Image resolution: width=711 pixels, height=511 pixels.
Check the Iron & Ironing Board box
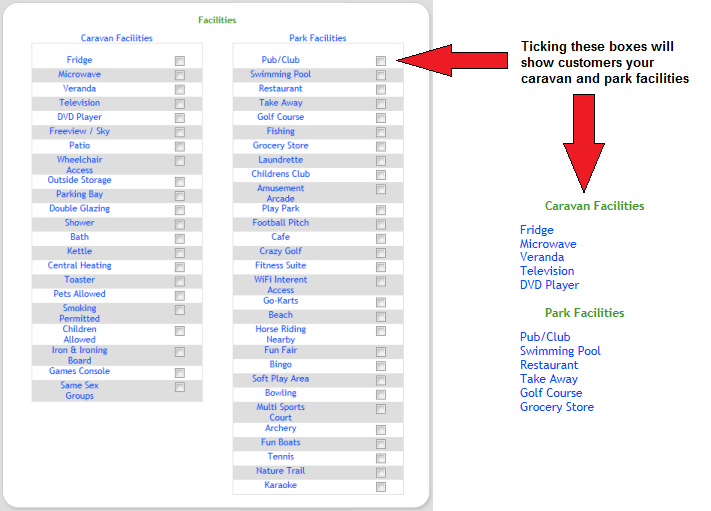click(x=180, y=352)
